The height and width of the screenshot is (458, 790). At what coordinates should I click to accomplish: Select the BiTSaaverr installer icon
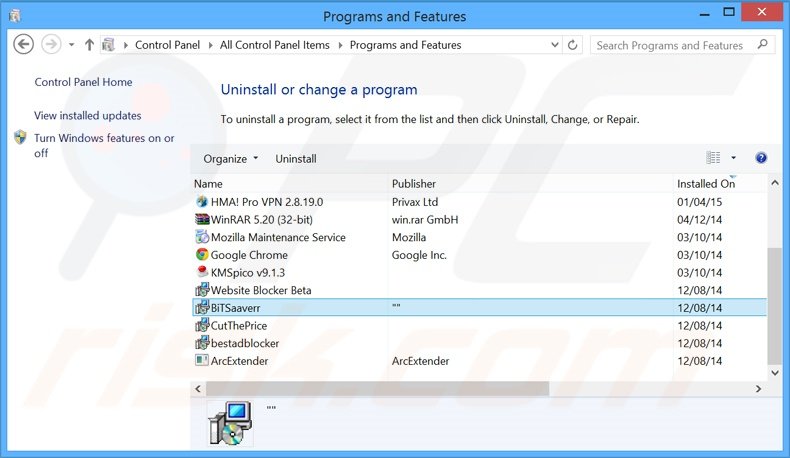[202, 307]
